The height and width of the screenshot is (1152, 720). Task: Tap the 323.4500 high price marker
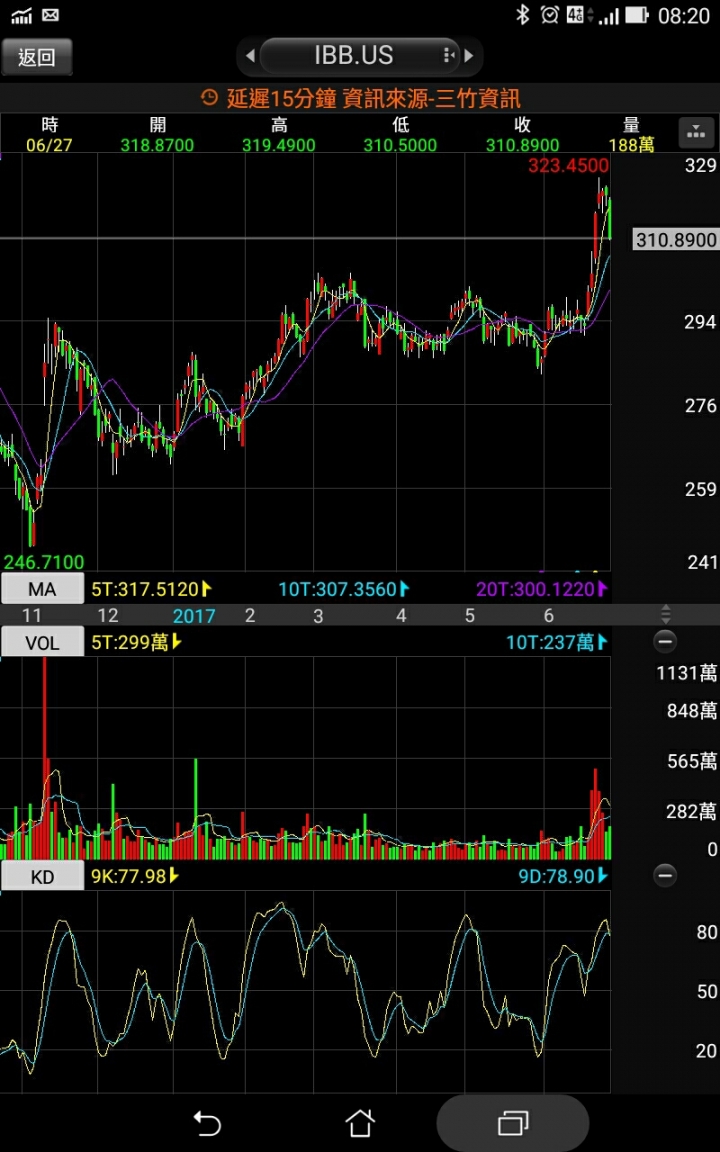568,165
